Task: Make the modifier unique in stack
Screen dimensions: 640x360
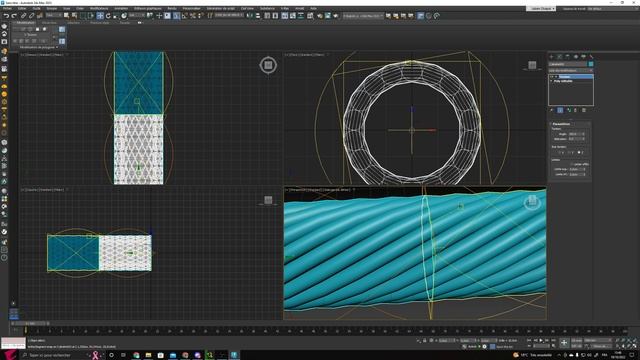Action: pos(569,110)
